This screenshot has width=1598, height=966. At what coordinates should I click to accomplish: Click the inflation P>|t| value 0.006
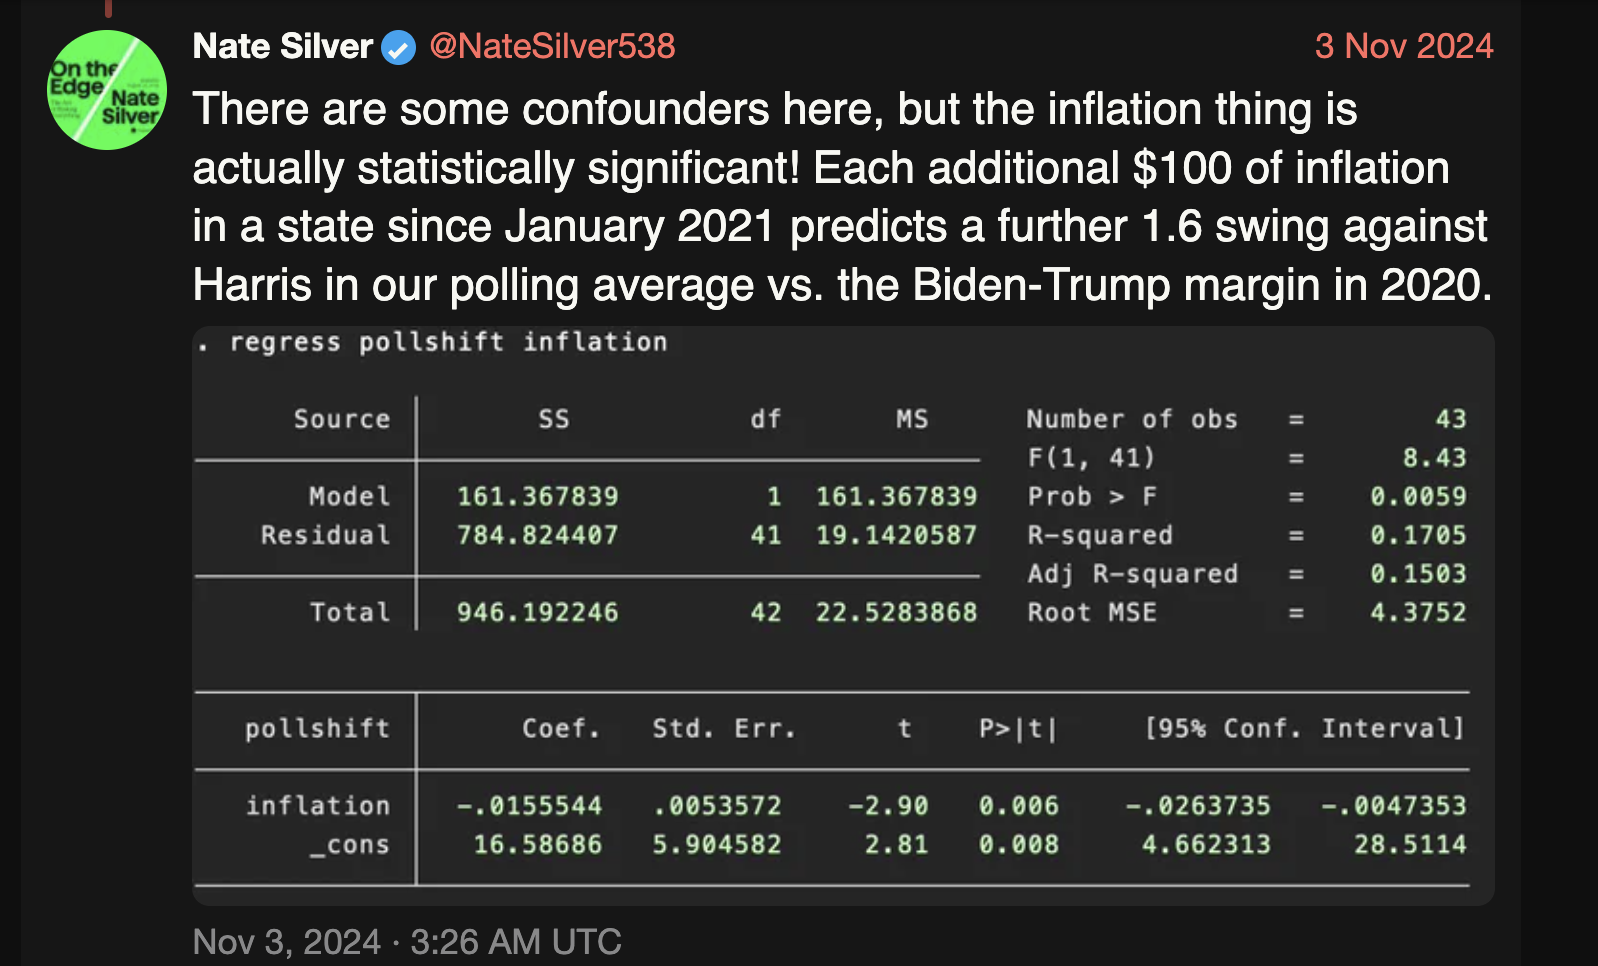coord(1018,805)
